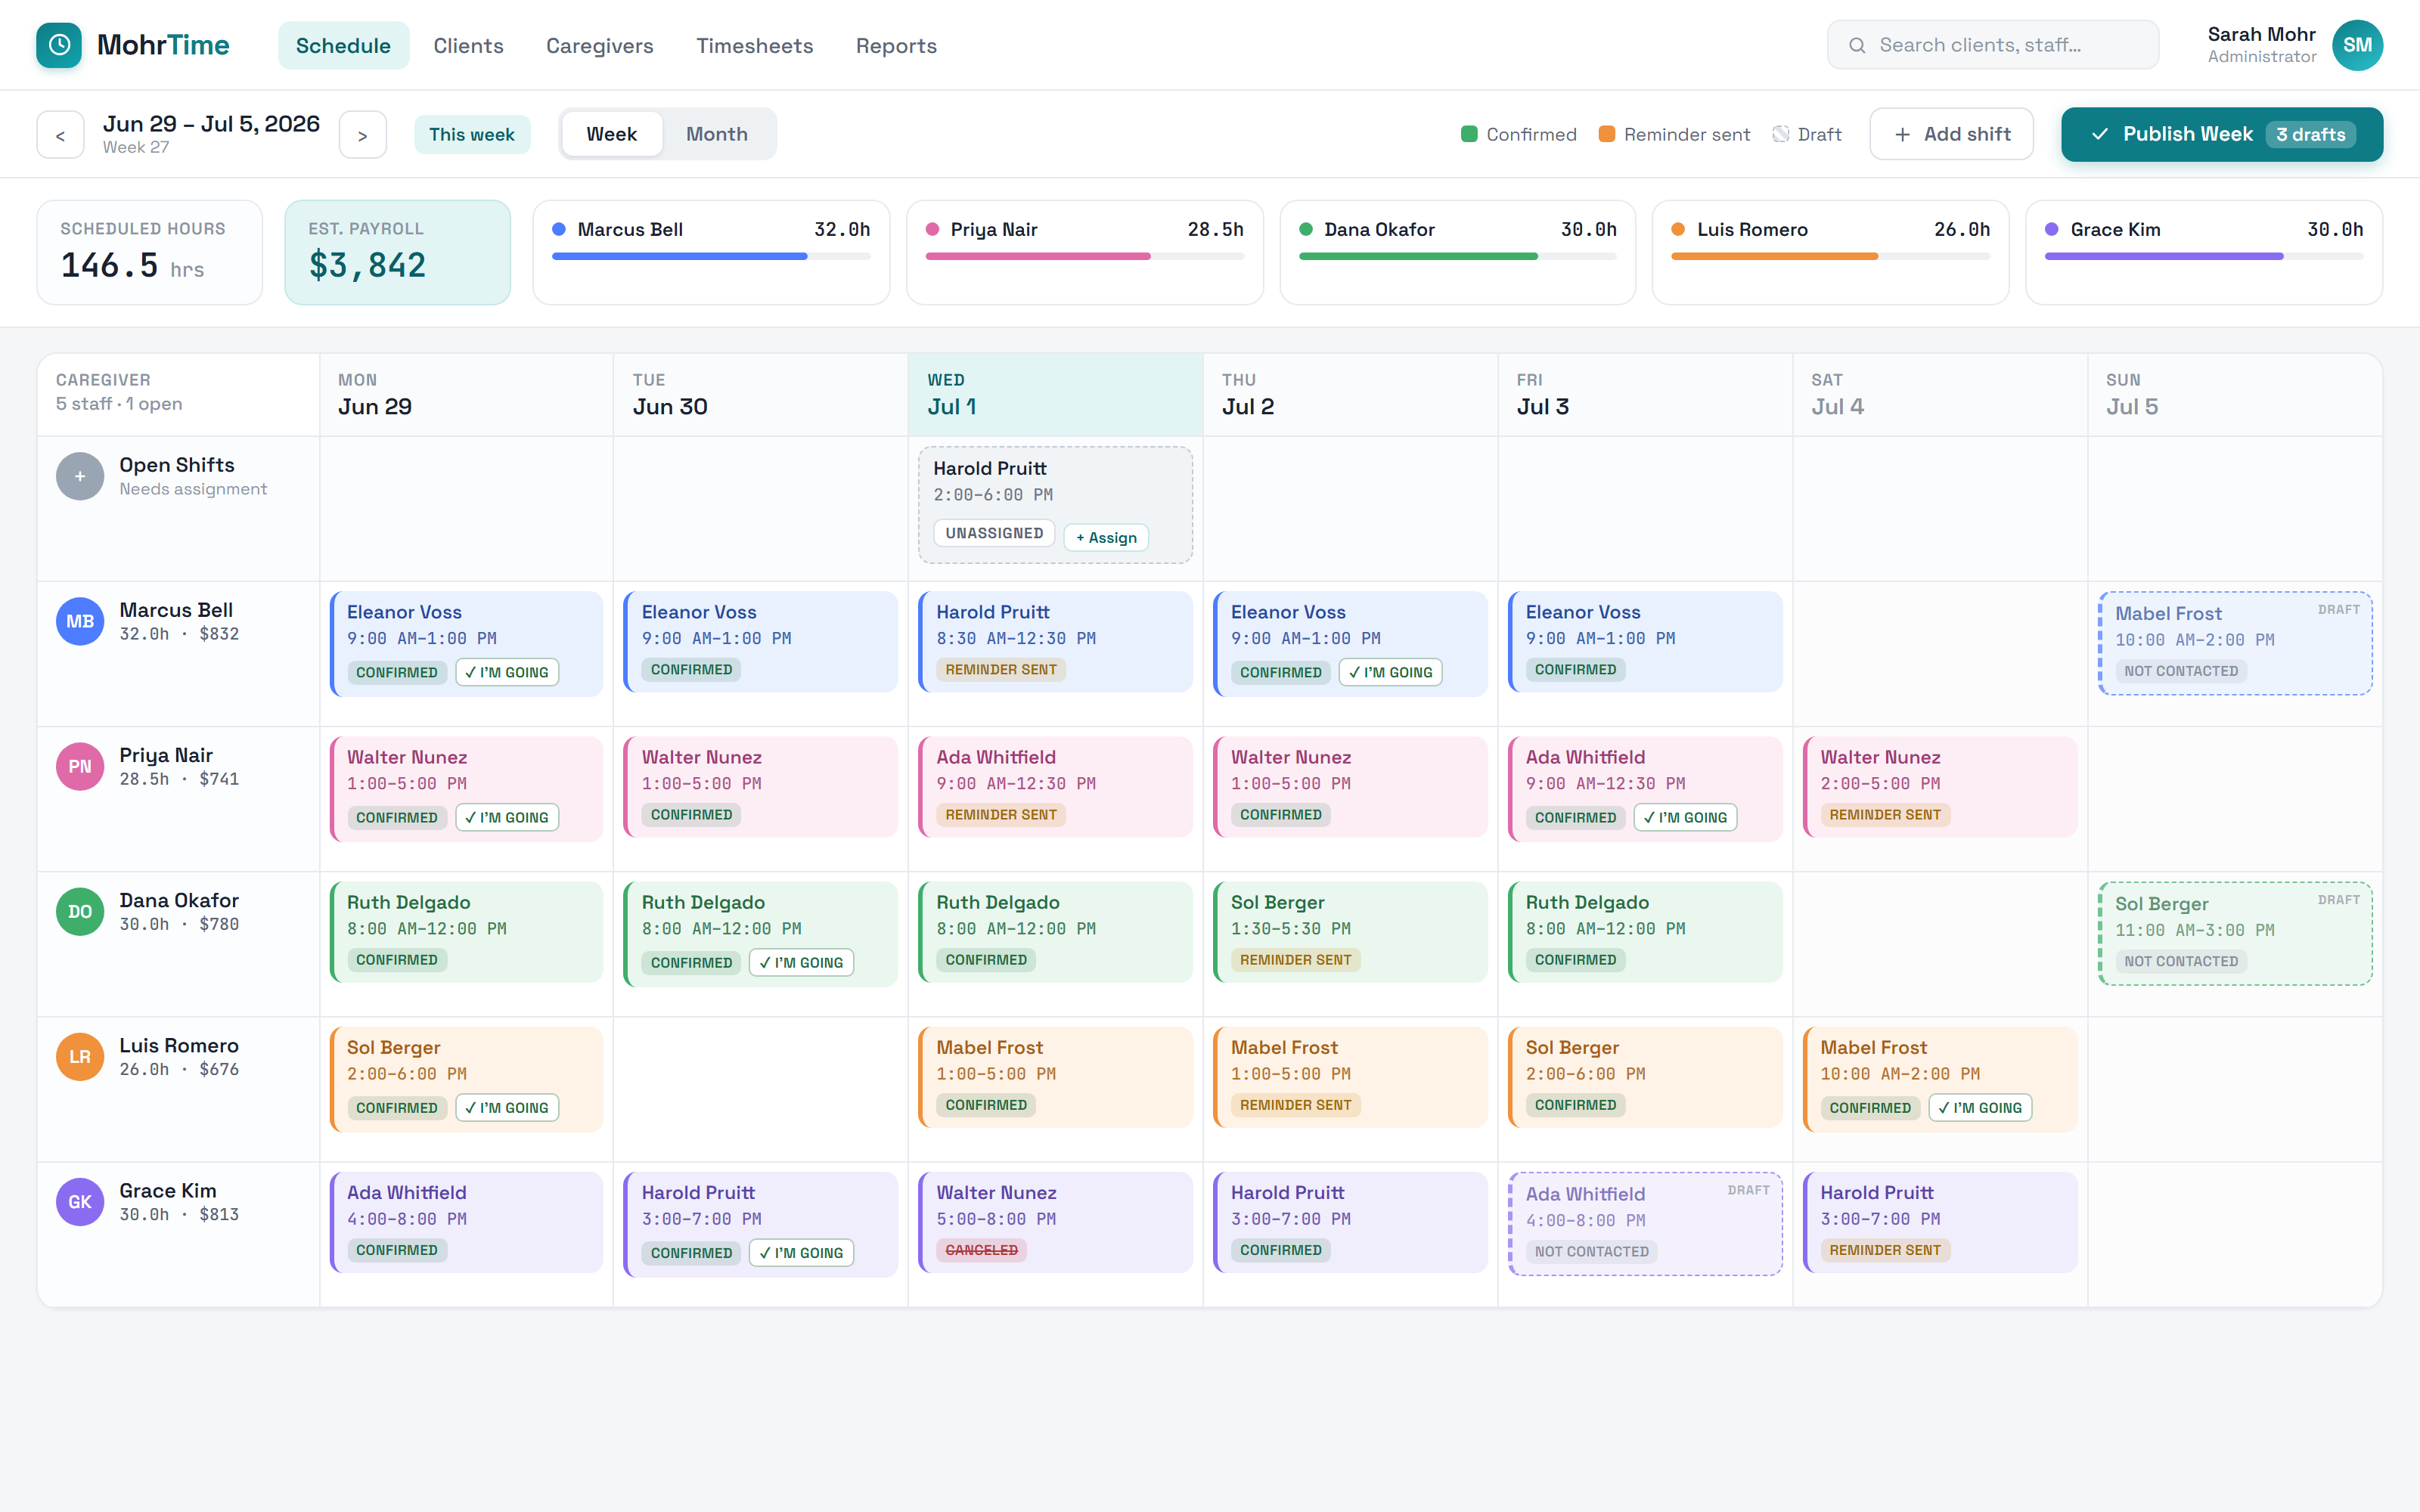Open the Est. Payroll $3,842 card
The width and height of the screenshot is (2420, 1512).
pos(397,252)
